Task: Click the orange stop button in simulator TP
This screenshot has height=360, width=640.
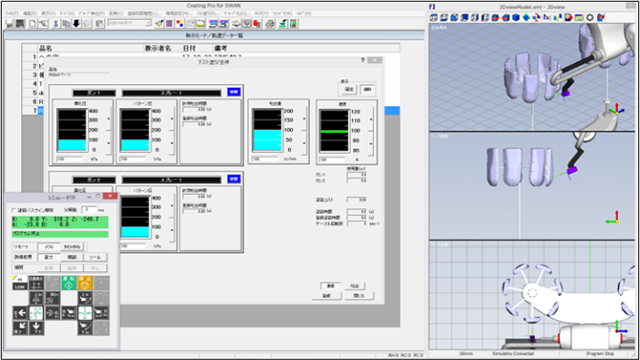Action: coord(85,282)
